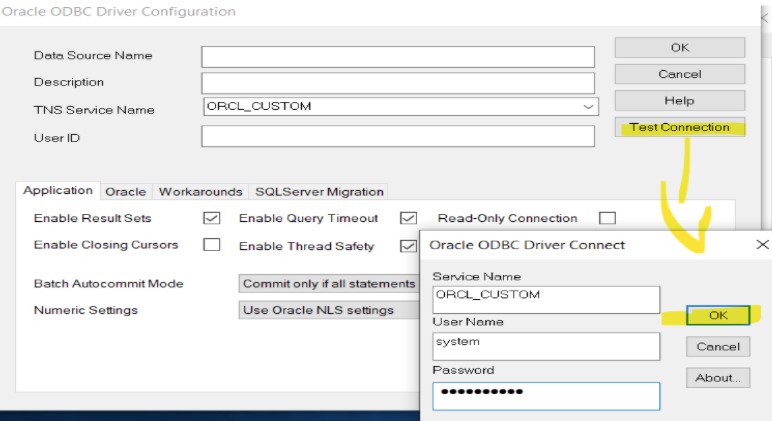Click the Test Connection button
Image resolution: width=772 pixels, height=421 pixels.
679,128
